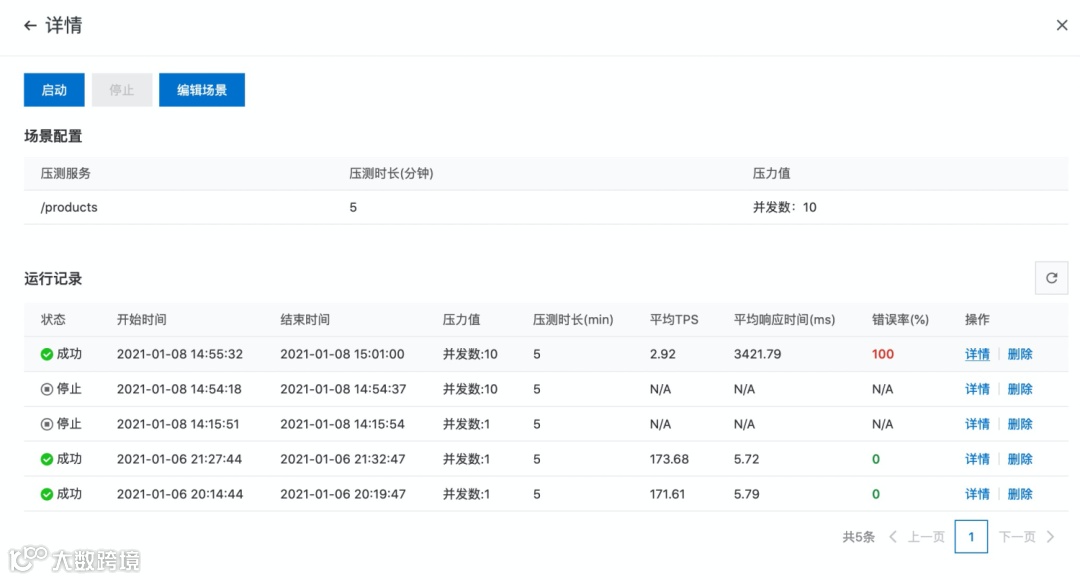Select page 1 in pagination
This screenshot has height=580, width=1080.
tap(971, 537)
